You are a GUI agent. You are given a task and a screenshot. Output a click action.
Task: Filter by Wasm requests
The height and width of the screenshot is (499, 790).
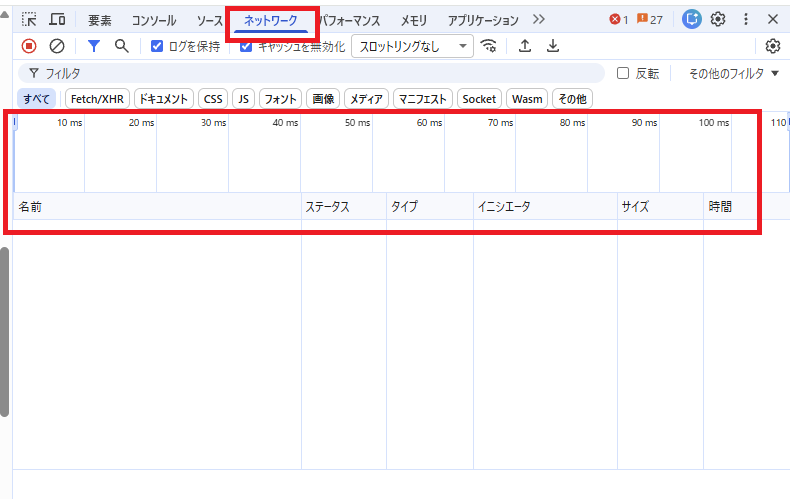[x=527, y=99]
